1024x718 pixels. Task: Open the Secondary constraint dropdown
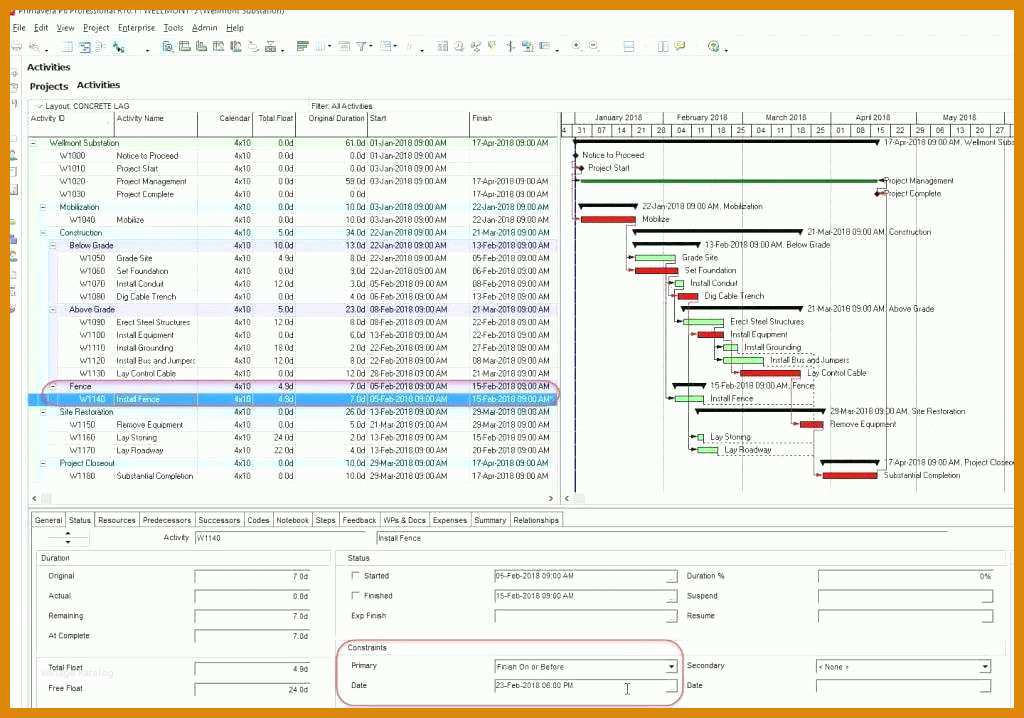pos(985,666)
